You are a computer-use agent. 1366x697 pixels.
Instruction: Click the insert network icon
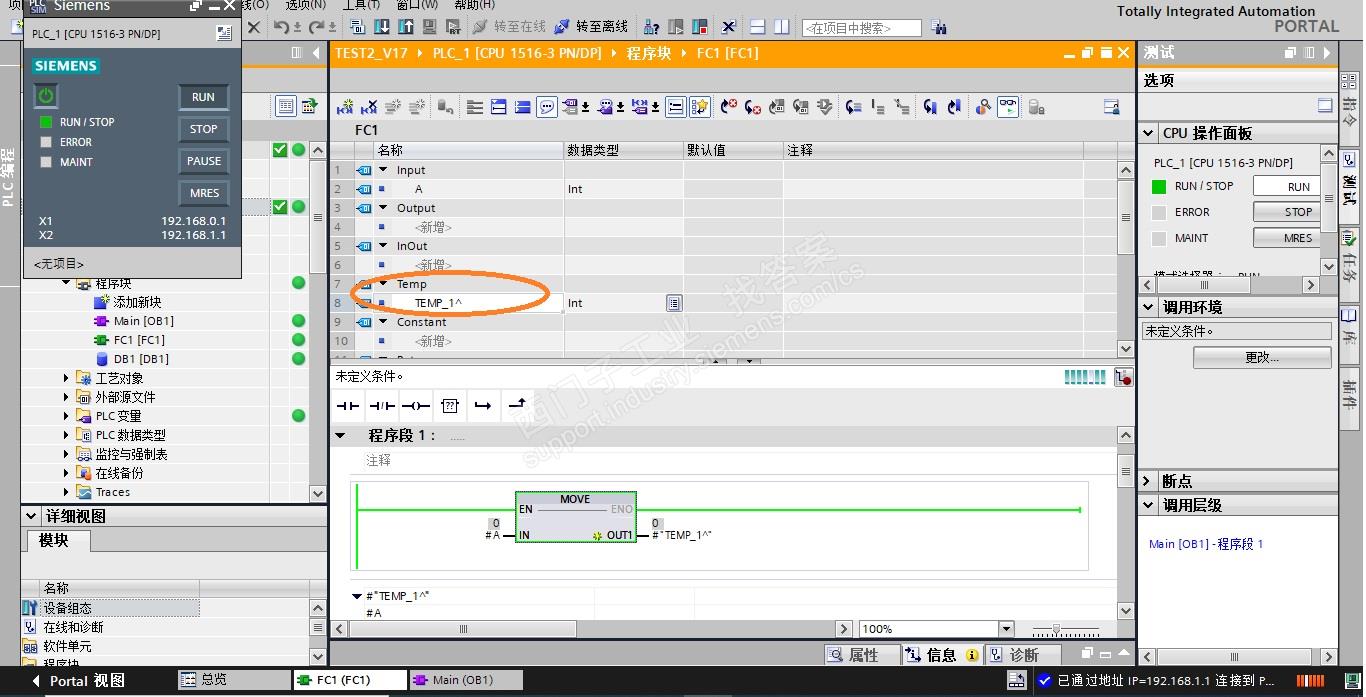tap(346, 107)
